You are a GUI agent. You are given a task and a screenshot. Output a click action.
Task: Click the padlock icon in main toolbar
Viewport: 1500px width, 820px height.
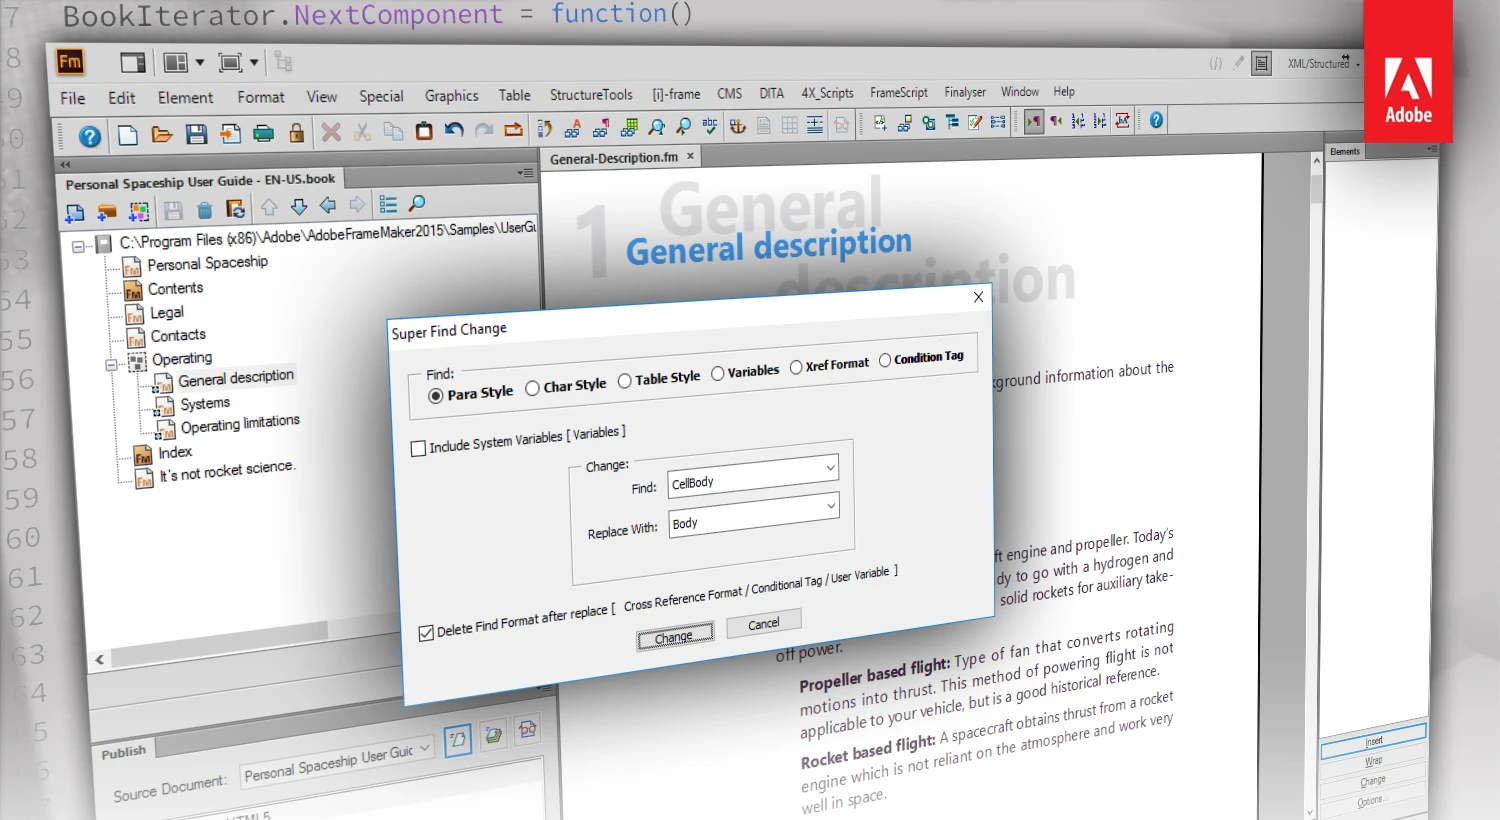click(297, 132)
